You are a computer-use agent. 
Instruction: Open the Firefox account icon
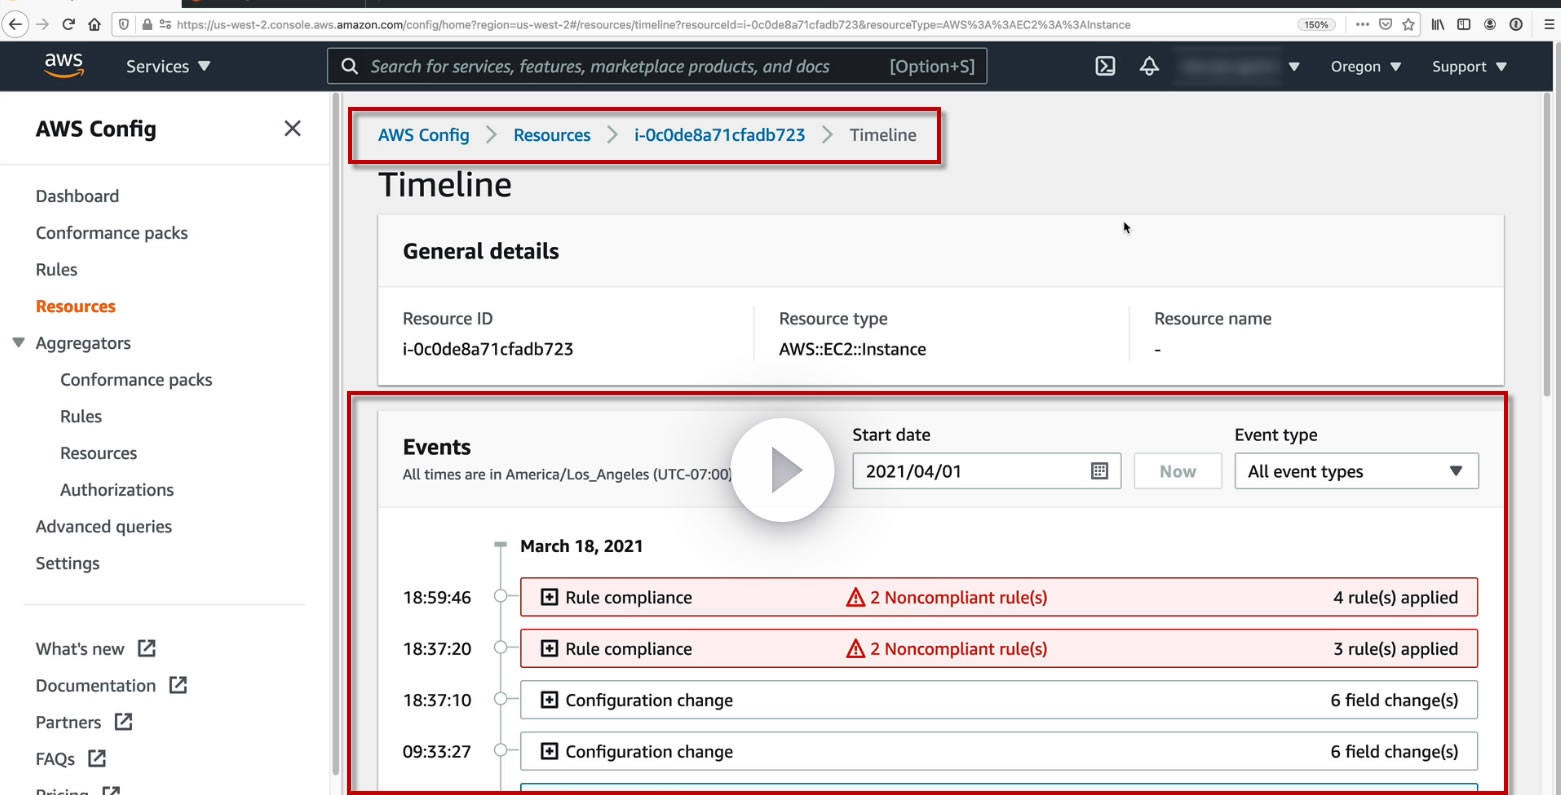point(1490,25)
